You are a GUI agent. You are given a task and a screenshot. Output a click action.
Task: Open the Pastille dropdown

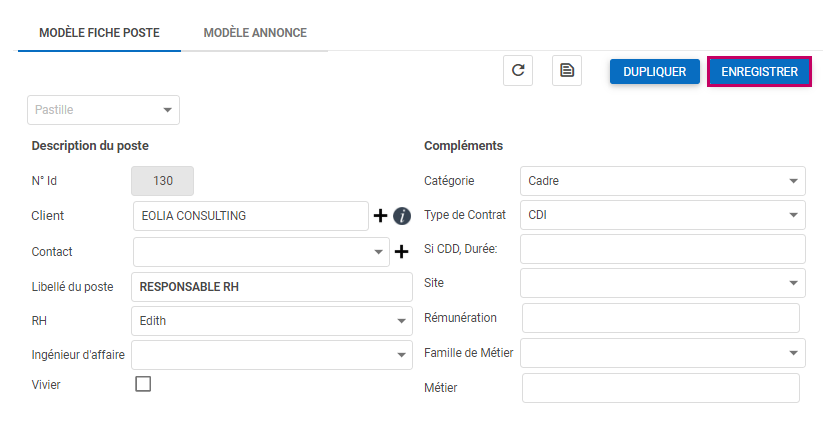pyautogui.click(x=103, y=110)
